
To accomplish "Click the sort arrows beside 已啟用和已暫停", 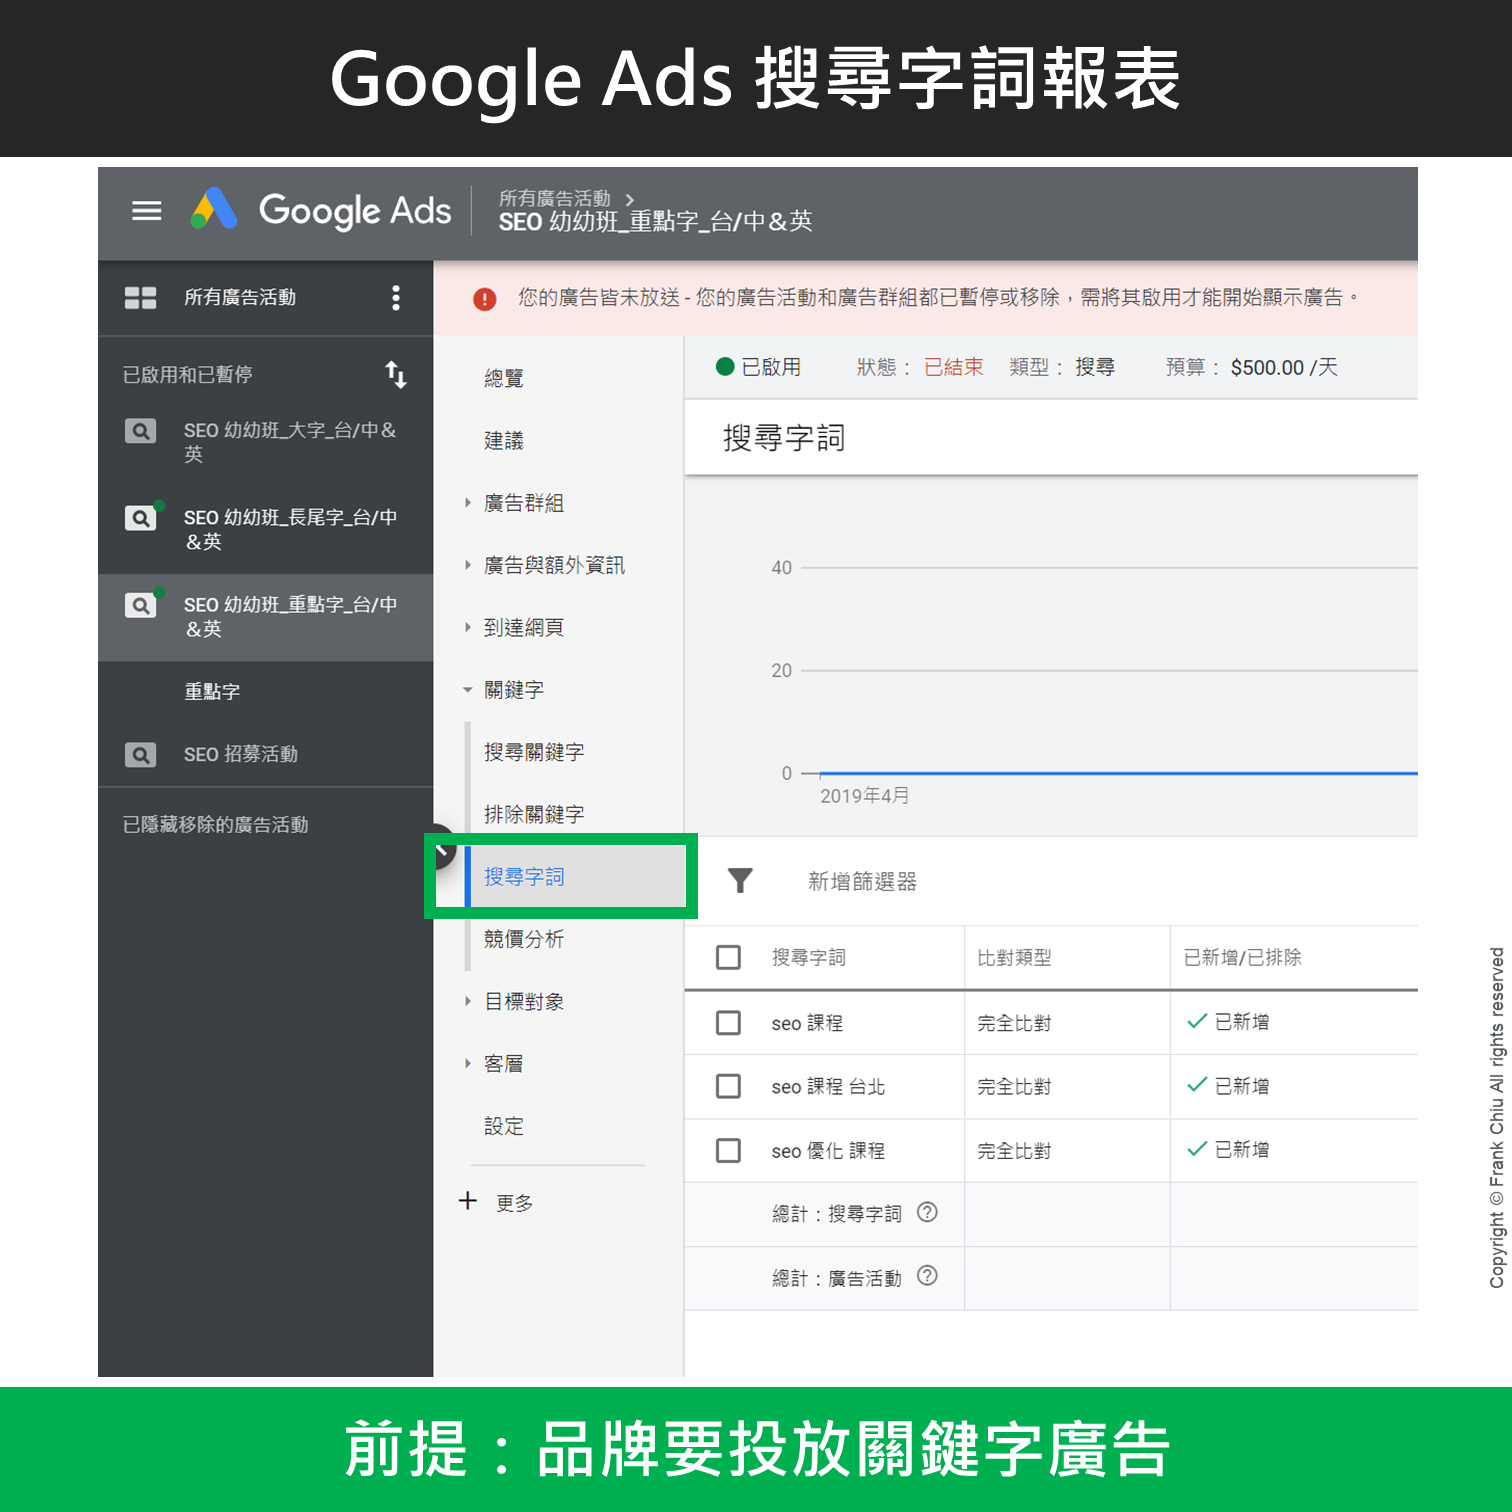I will click(x=396, y=375).
